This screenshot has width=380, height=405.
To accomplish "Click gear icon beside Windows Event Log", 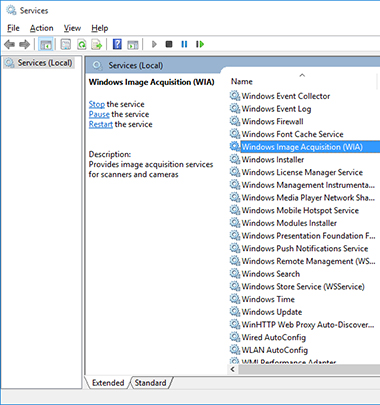I will click(235, 109).
